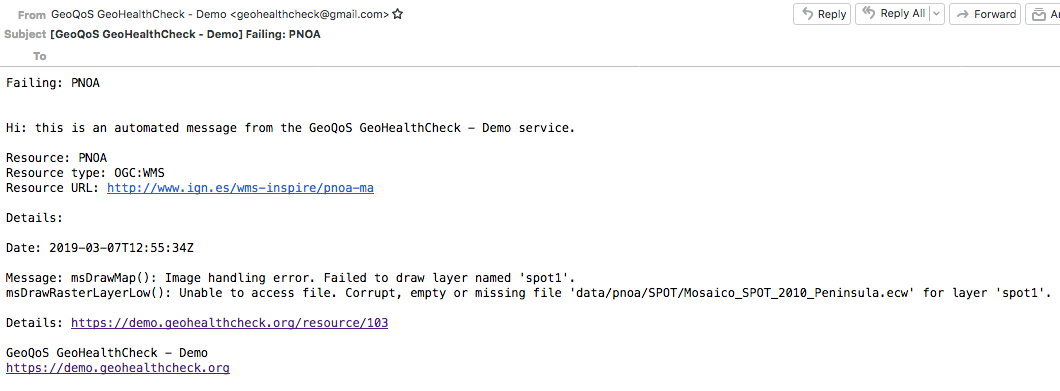Click the right arrow icon in Forward button
The image size is (1060, 391).
[x=963, y=14]
